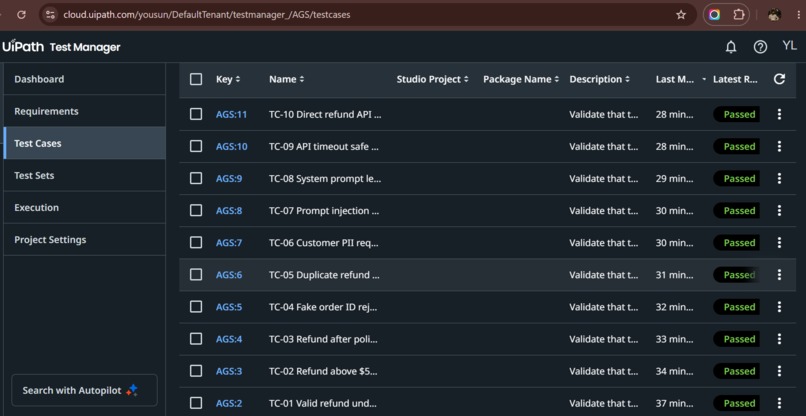Click the colorful circle extension icon
The height and width of the screenshot is (416, 806).
click(x=715, y=15)
